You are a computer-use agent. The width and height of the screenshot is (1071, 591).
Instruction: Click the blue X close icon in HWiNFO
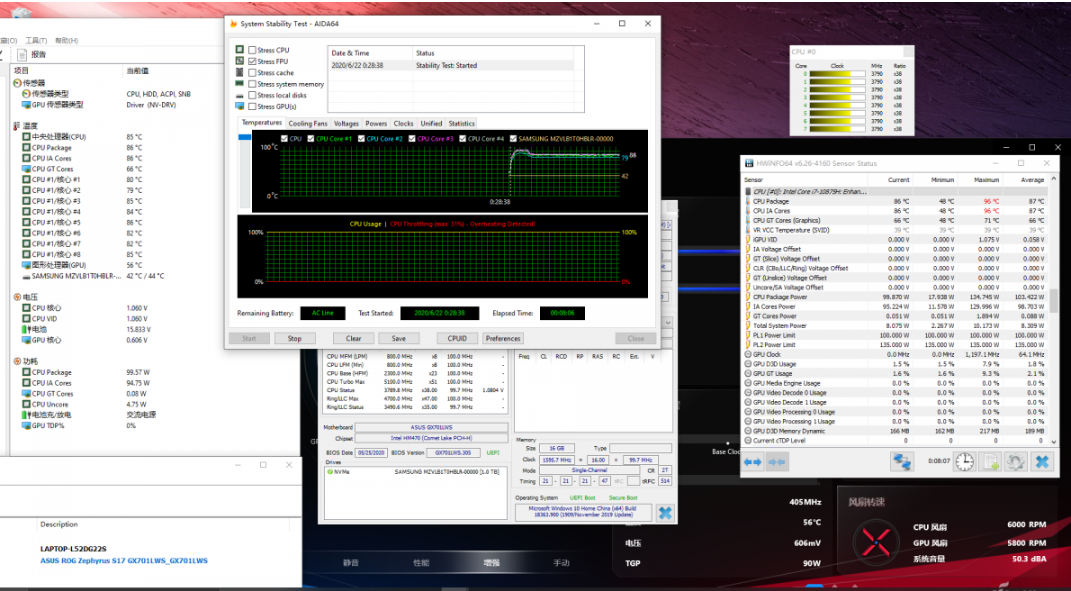click(x=1042, y=462)
